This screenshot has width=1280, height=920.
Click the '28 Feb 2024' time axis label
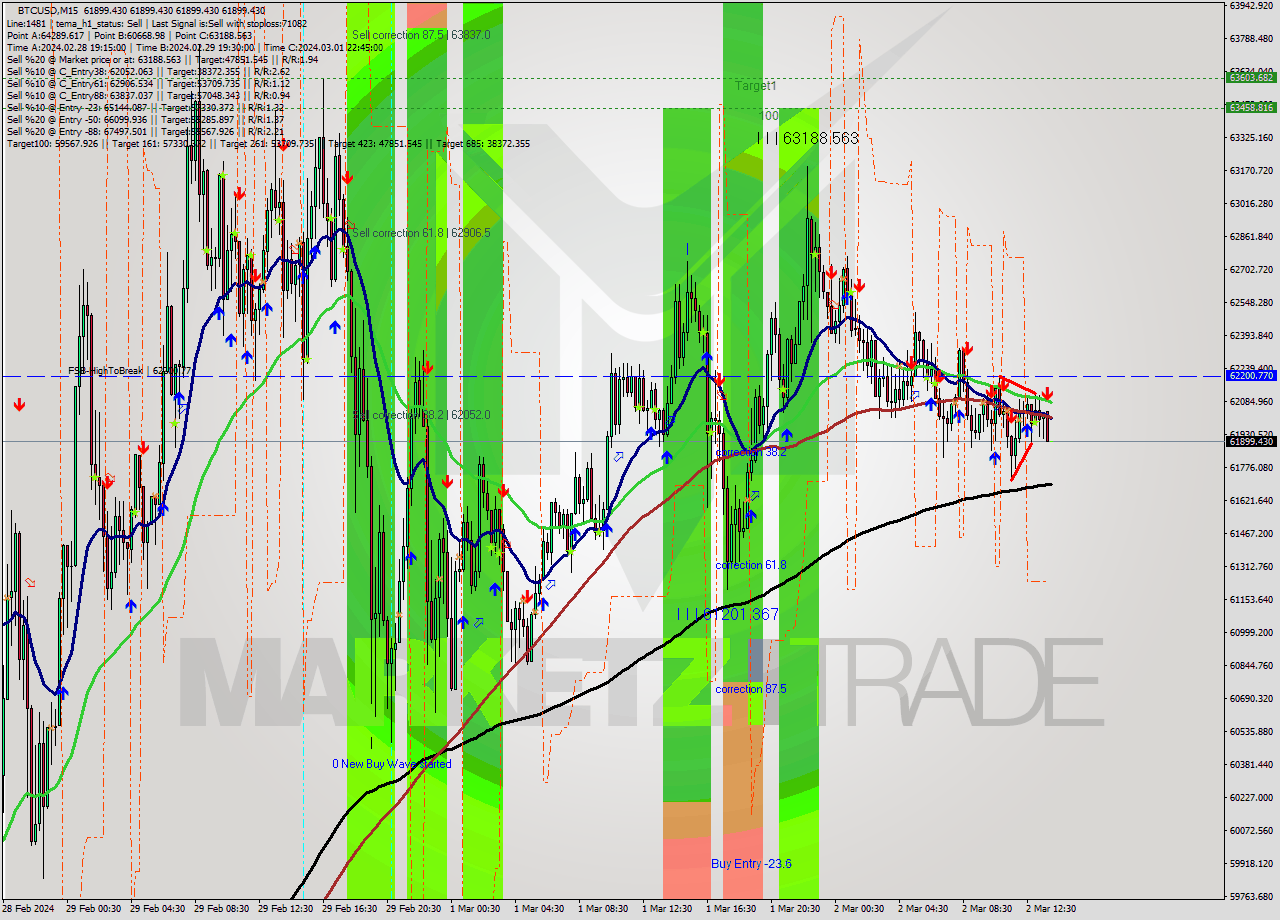click(x=28, y=909)
